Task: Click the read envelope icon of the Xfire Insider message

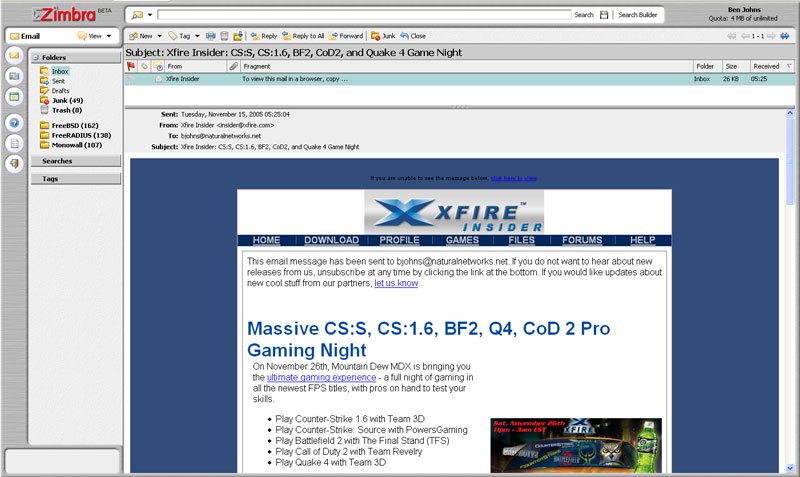Action: coord(159,79)
